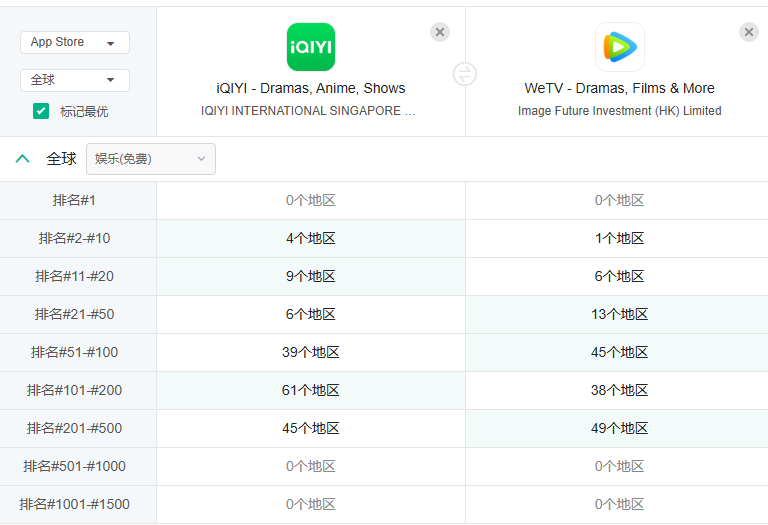Swap the two compared apps
This screenshot has height=525, width=768.
pyautogui.click(x=465, y=74)
